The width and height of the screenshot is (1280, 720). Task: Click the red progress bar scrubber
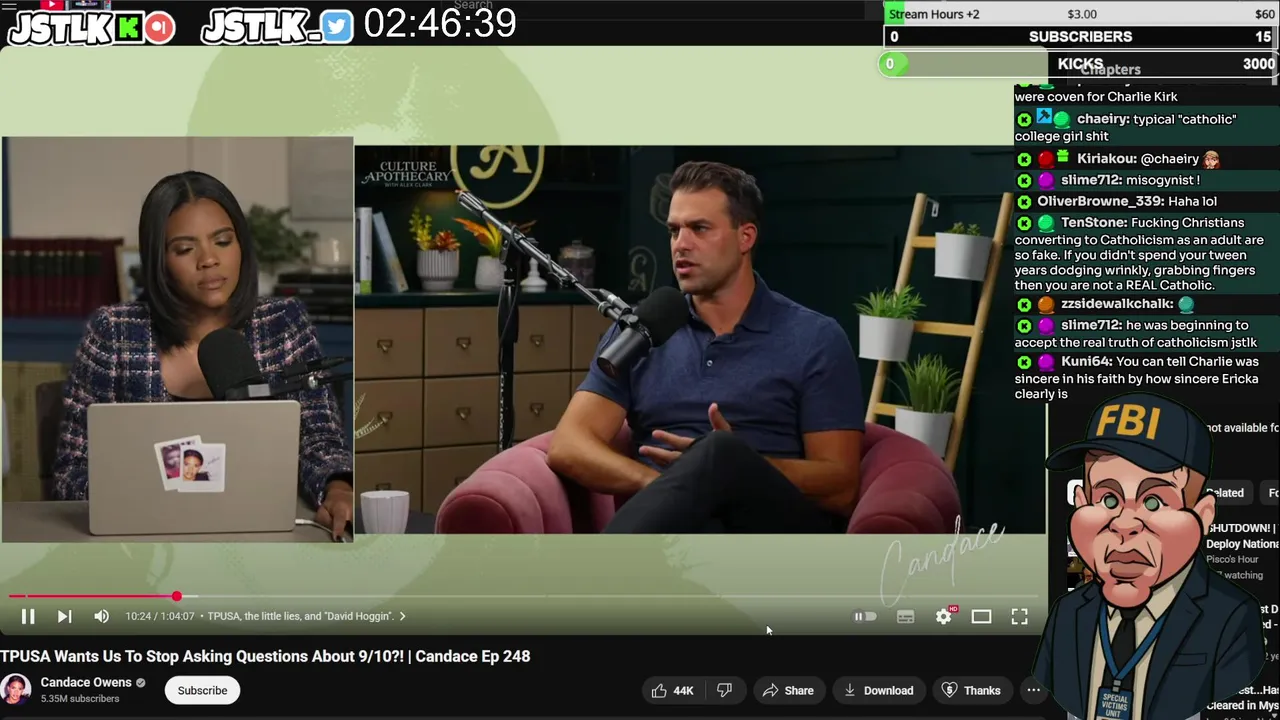pos(176,597)
